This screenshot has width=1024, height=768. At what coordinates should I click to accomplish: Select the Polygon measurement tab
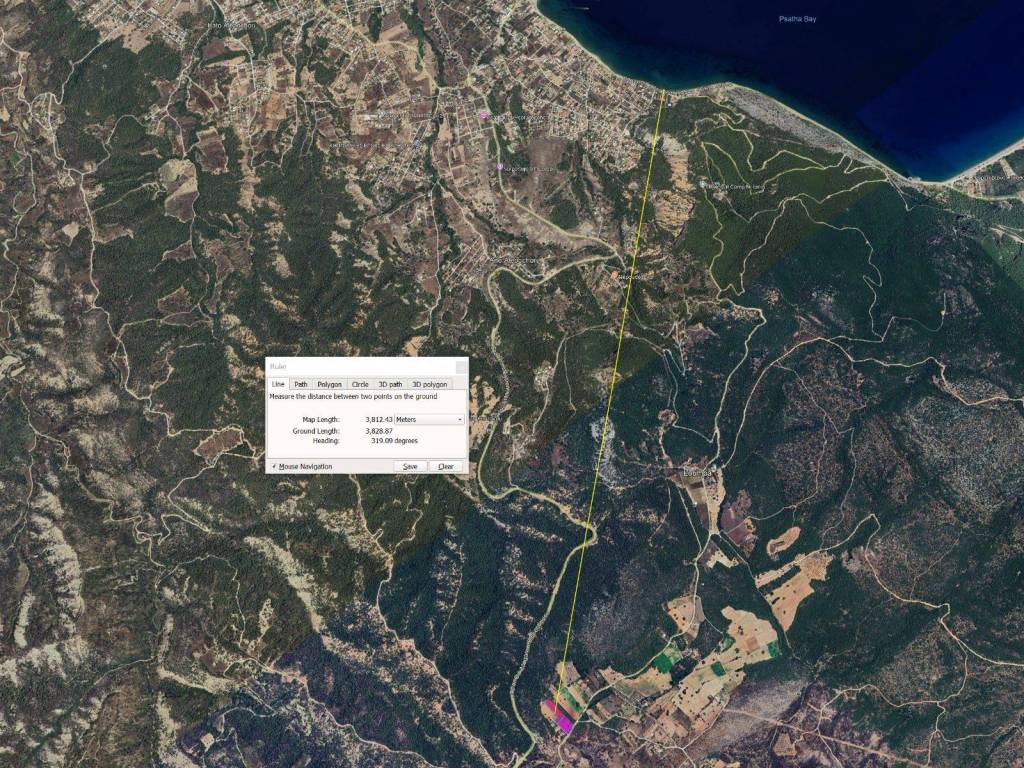[329, 384]
